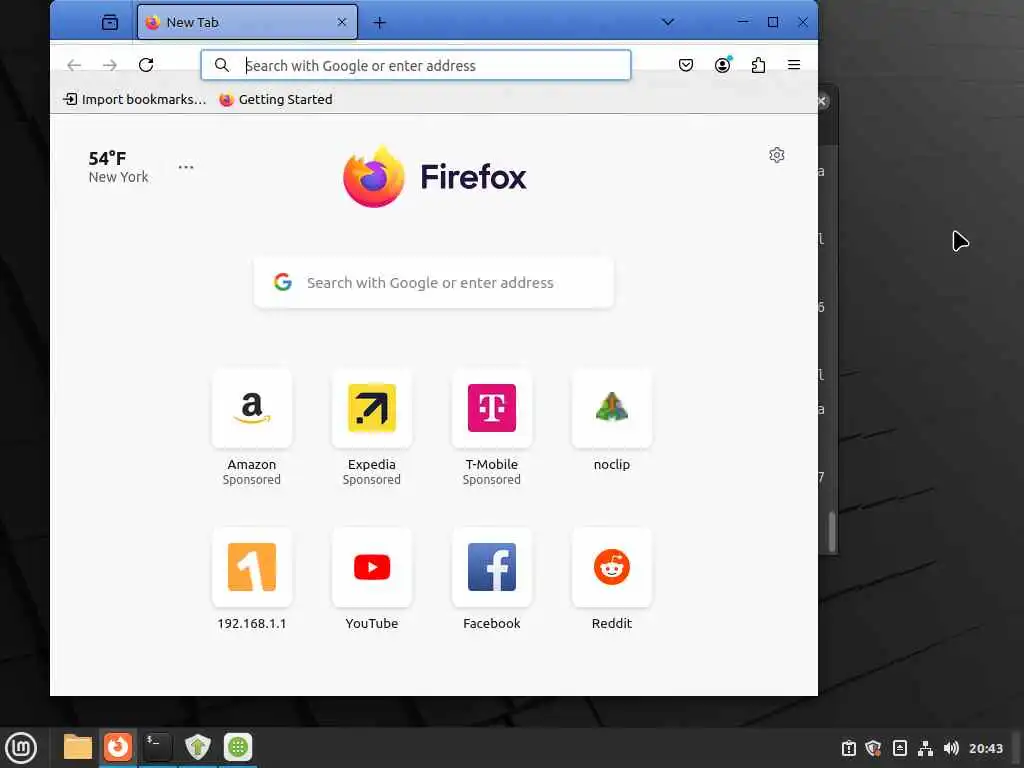Open the Getting Started bookmark
This screenshot has width=1024, height=768.
coord(276,99)
